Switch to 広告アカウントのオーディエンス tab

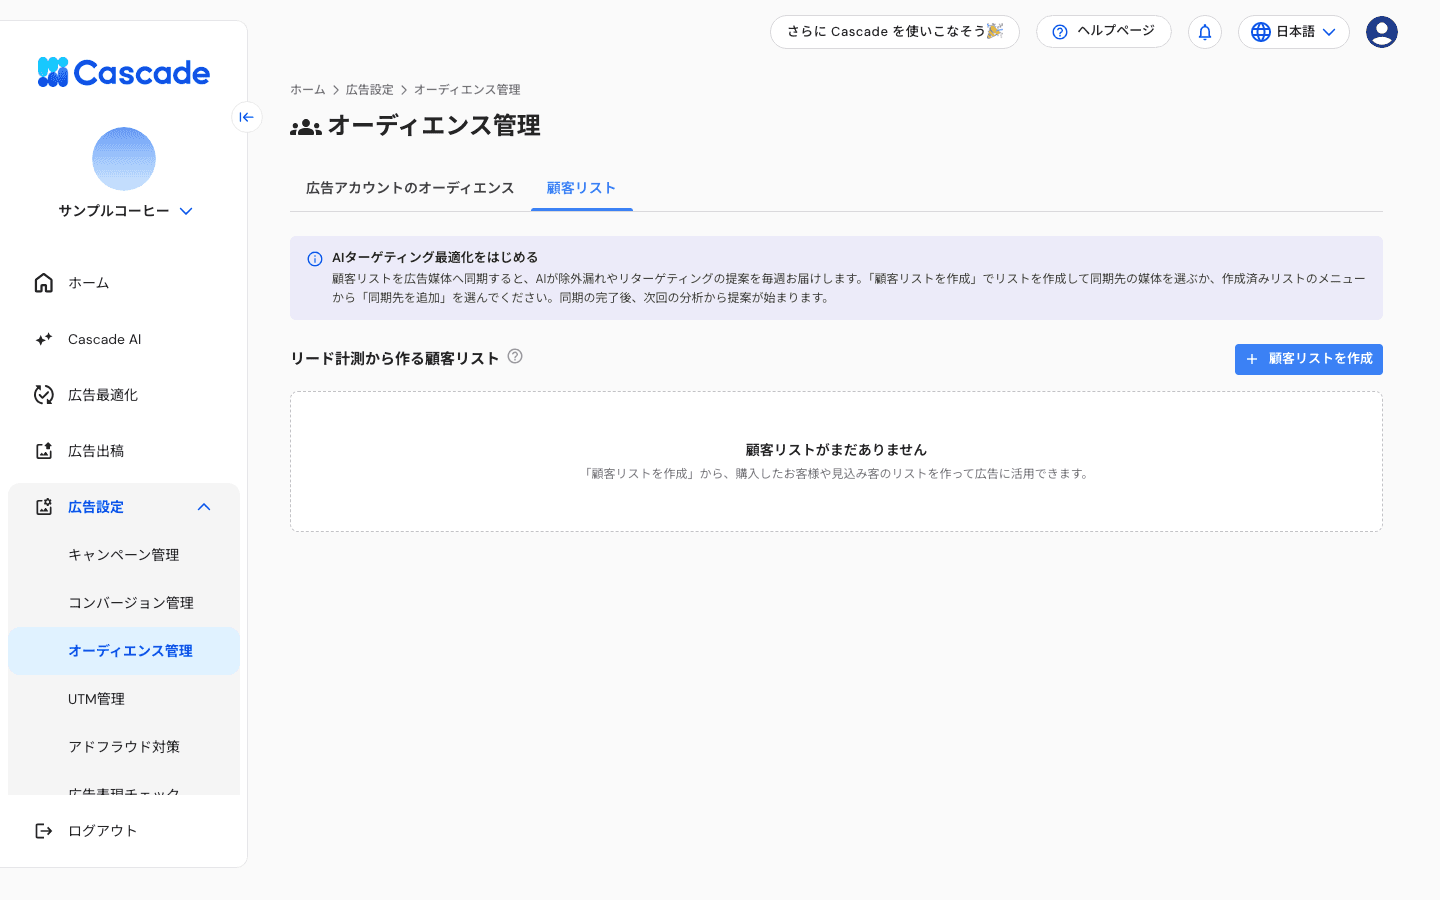tap(410, 188)
